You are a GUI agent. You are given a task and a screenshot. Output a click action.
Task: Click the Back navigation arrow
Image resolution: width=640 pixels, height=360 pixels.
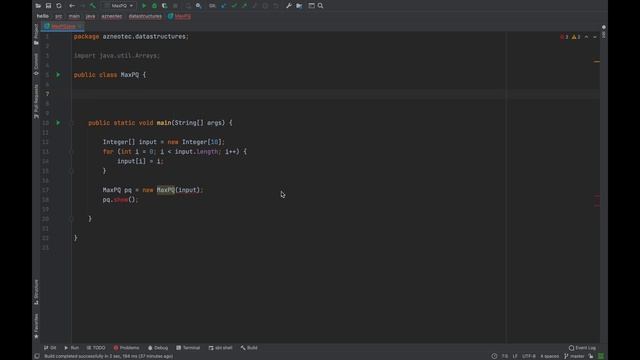click(x=72, y=6)
